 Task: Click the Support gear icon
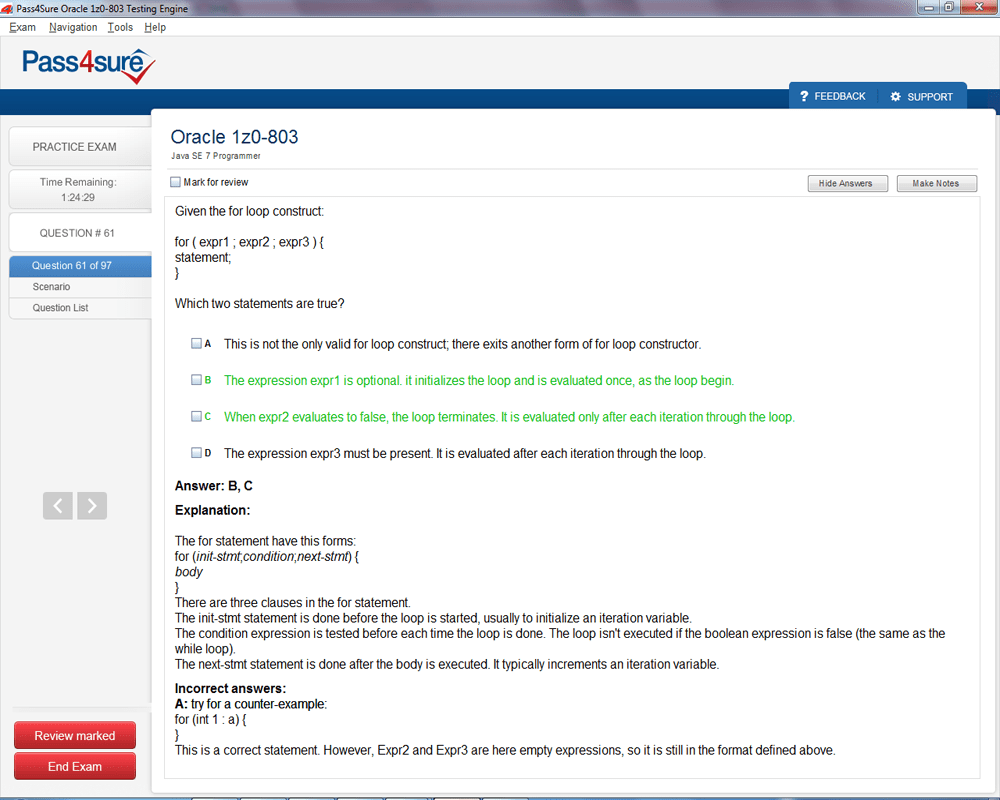(895, 96)
